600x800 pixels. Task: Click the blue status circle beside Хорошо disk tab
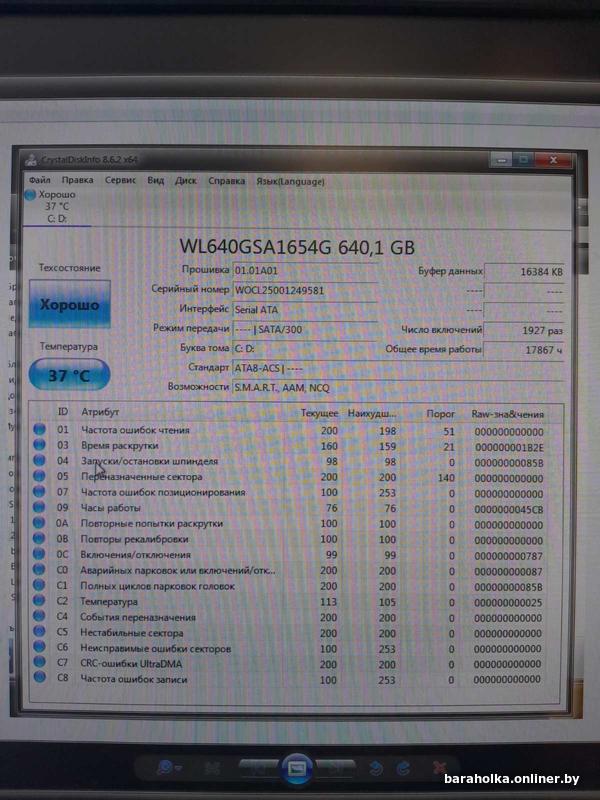pos(30,194)
